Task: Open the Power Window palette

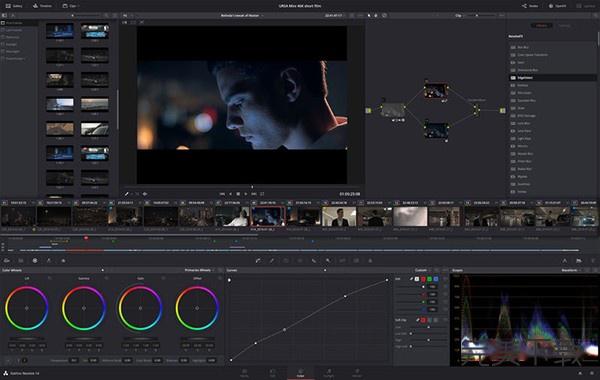Action: pyautogui.click(x=286, y=261)
